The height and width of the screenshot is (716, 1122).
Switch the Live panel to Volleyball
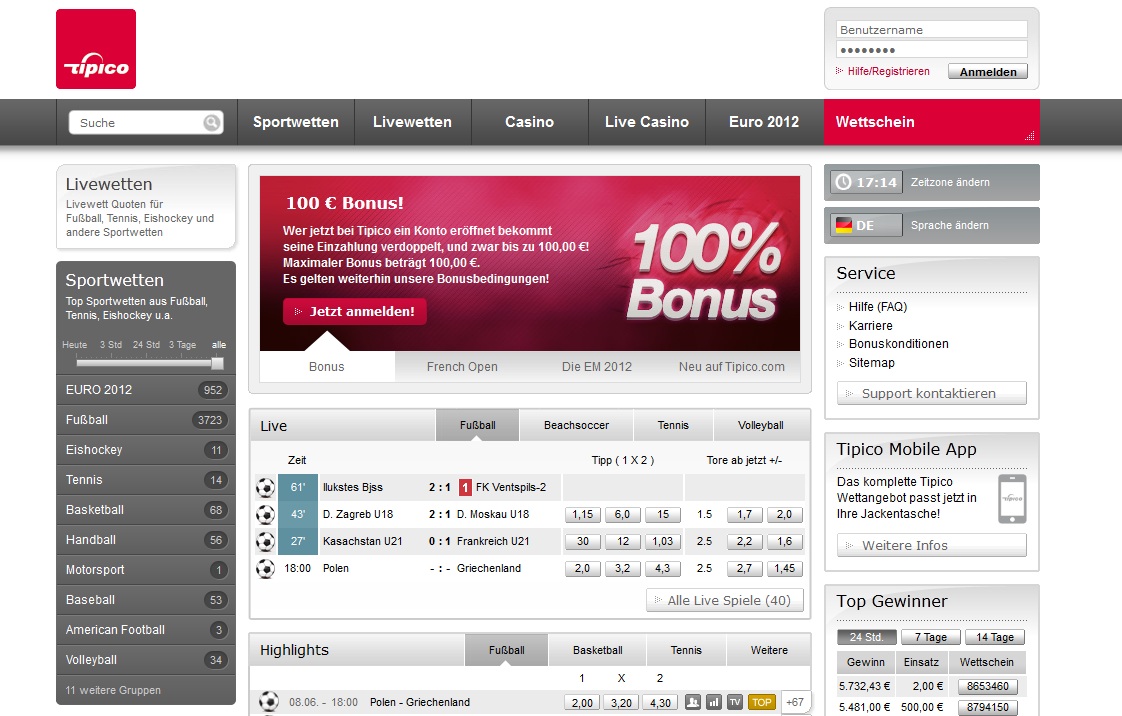coord(761,426)
